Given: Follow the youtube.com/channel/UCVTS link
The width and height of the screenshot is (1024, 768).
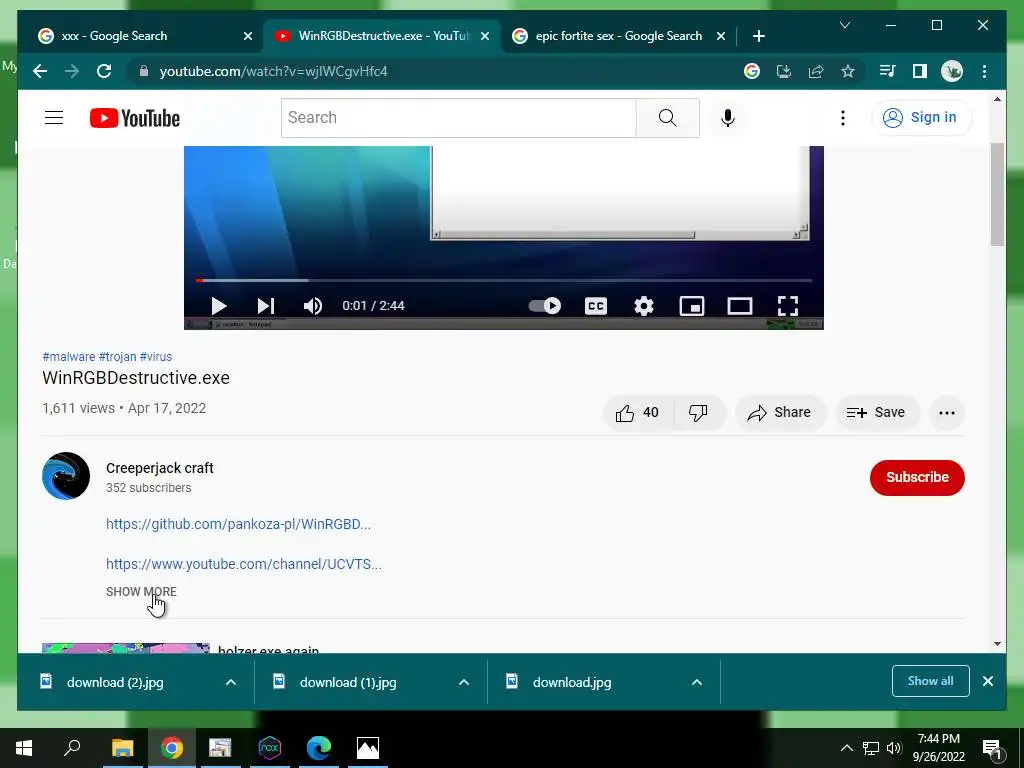Looking at the screenshot, I should pos(244,564).
